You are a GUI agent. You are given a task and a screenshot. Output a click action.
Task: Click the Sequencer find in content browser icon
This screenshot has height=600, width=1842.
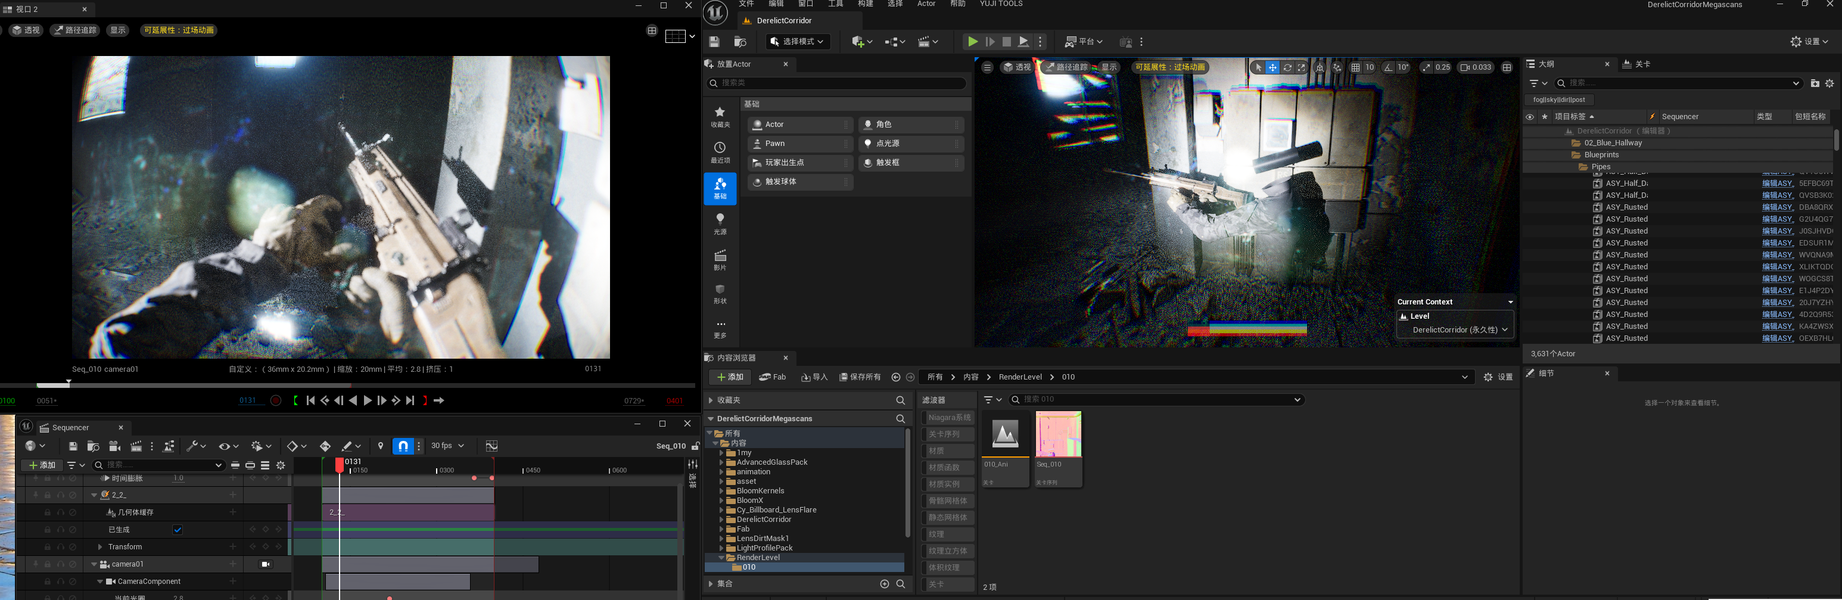click(x=93, y=446)
